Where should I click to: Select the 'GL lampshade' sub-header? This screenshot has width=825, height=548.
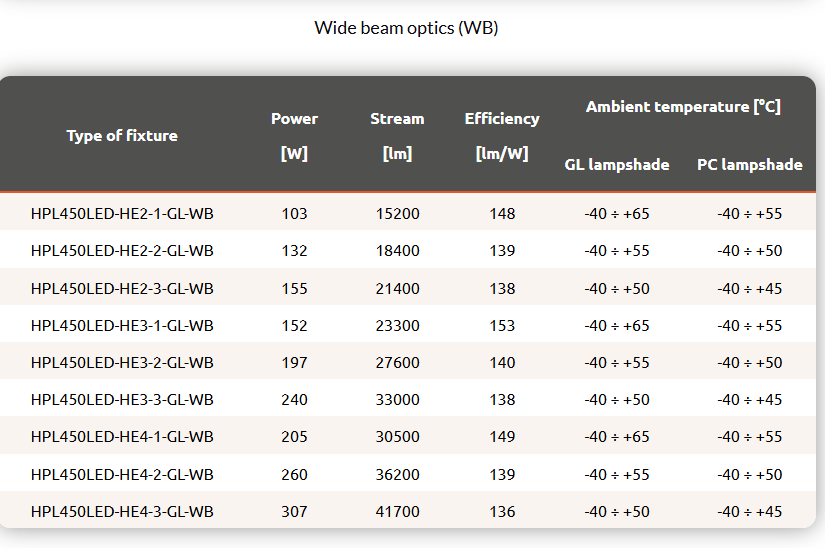pos(617,165)
